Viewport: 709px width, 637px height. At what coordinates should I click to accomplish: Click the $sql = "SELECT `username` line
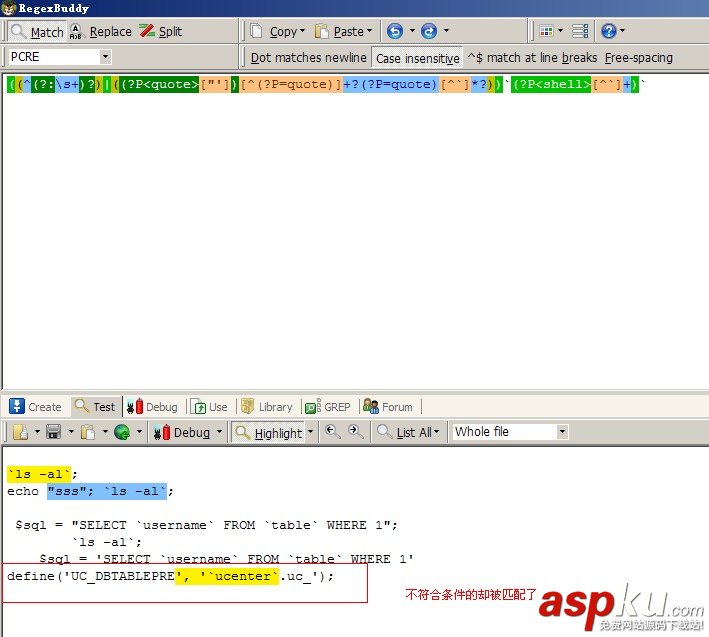(x=206, y=525)
